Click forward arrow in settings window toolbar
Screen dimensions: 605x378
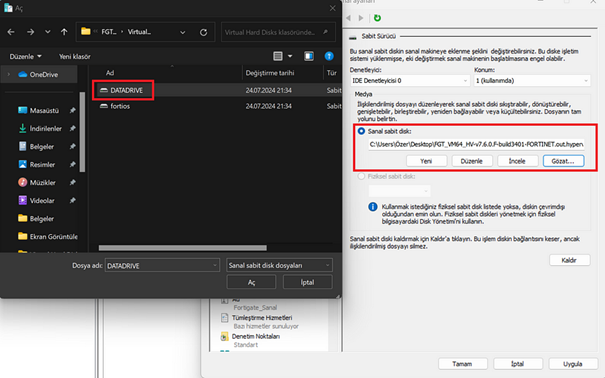pos(361,18)
